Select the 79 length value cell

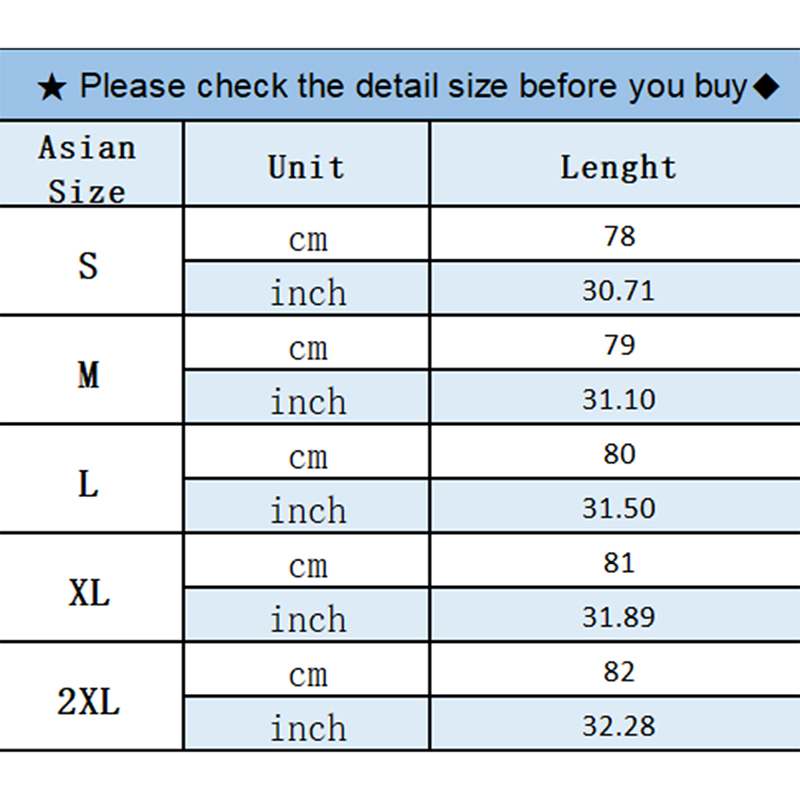coord(619,345)
